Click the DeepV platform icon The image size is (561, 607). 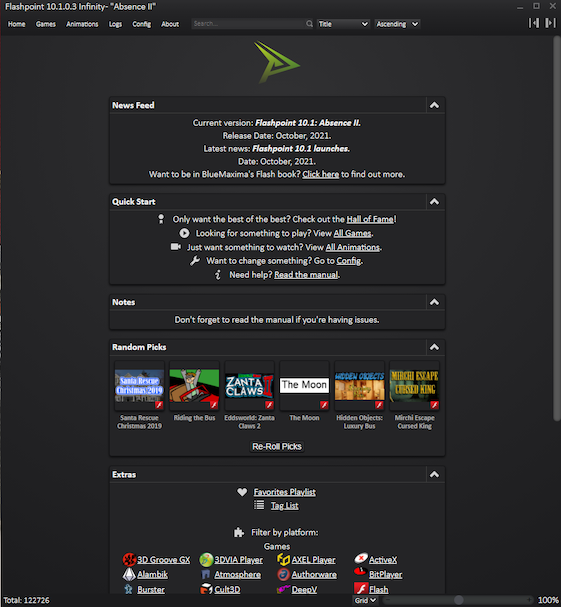click(x=283, y=590)
